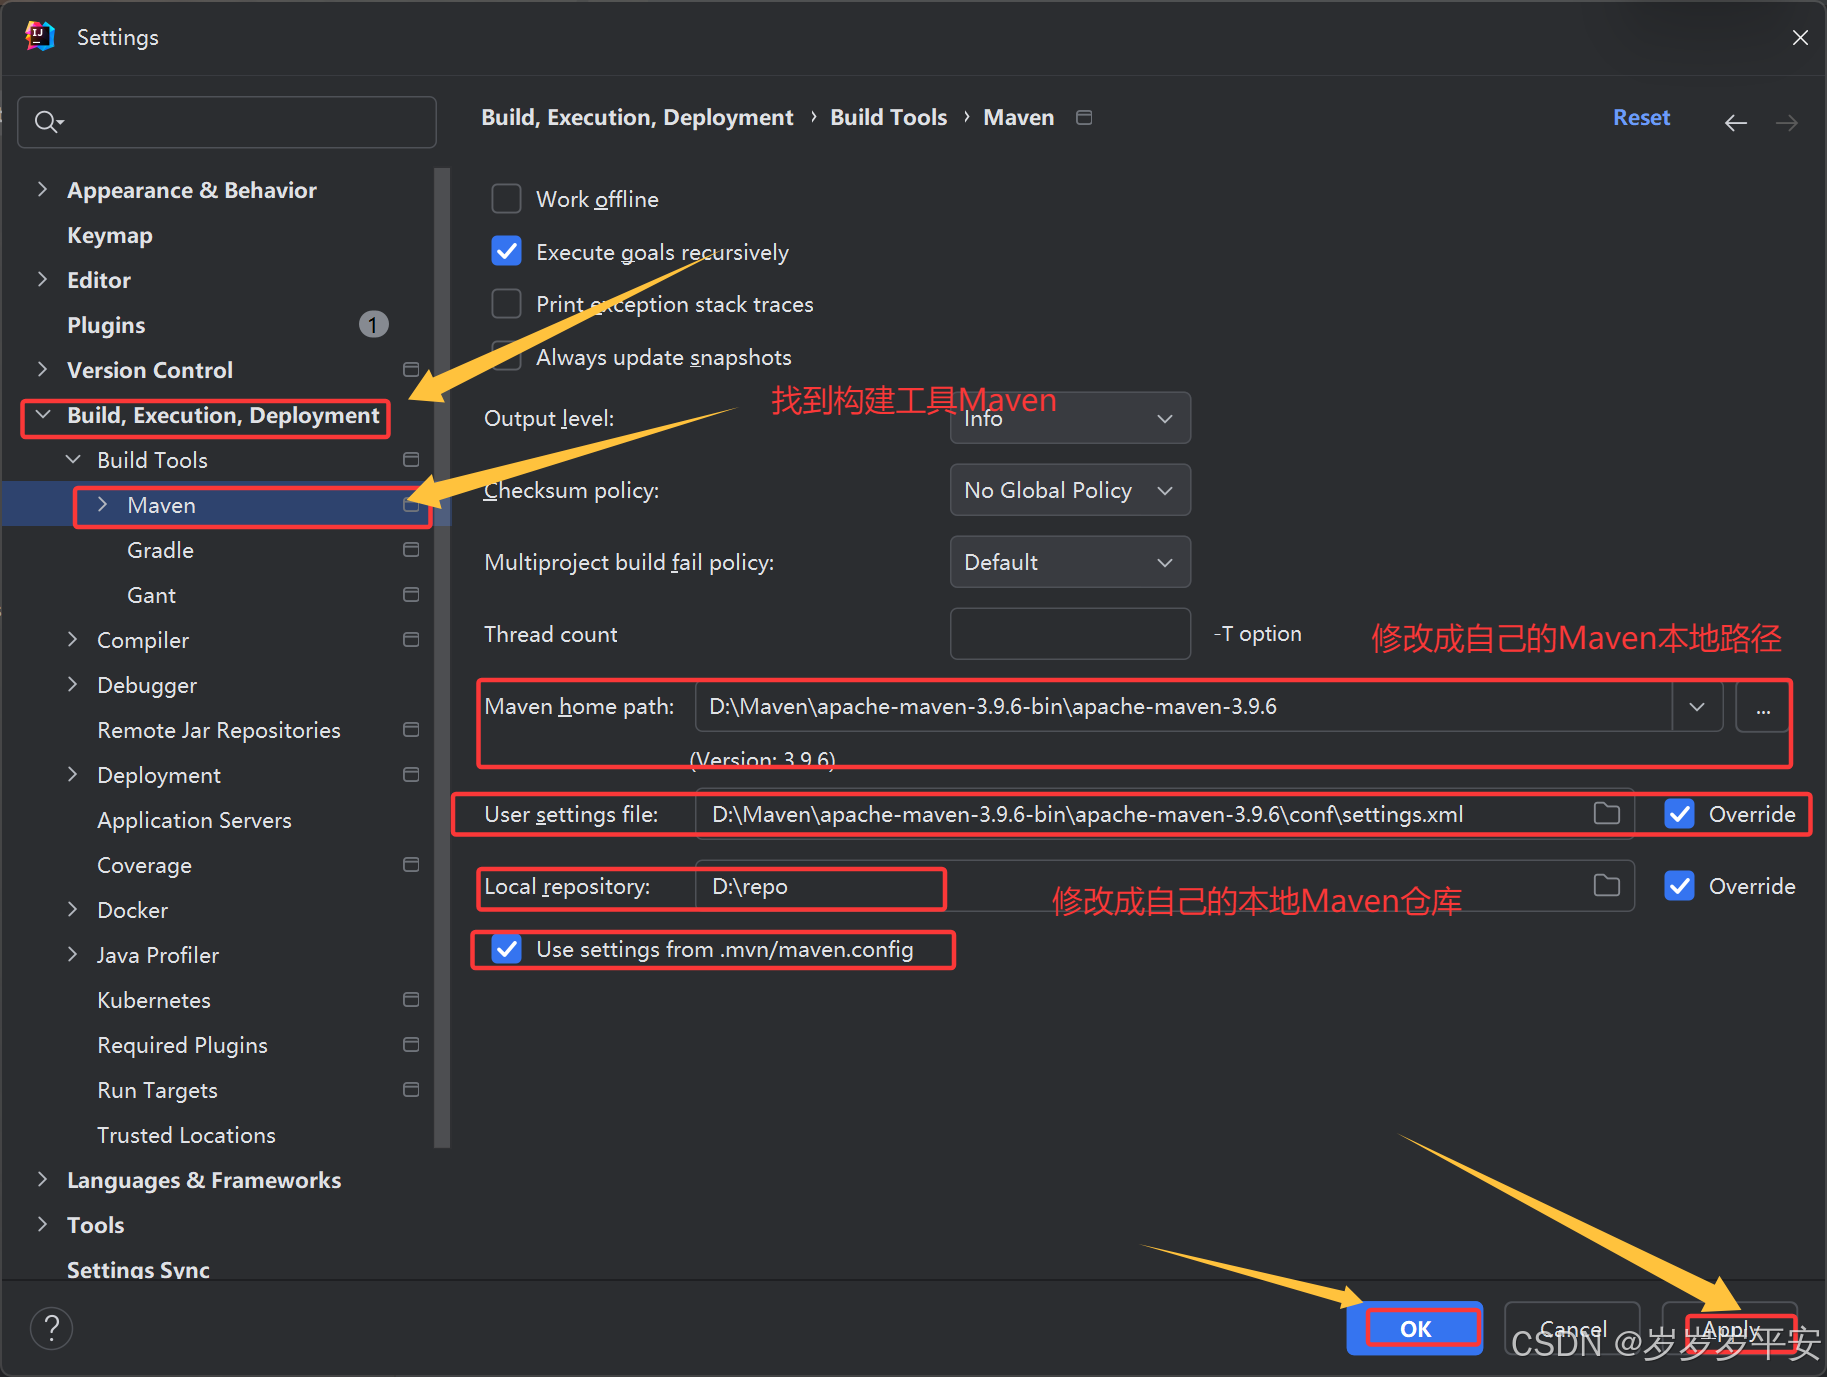Expand the Tools section
The image size is (1827, 1377).
coord(42,1224)
